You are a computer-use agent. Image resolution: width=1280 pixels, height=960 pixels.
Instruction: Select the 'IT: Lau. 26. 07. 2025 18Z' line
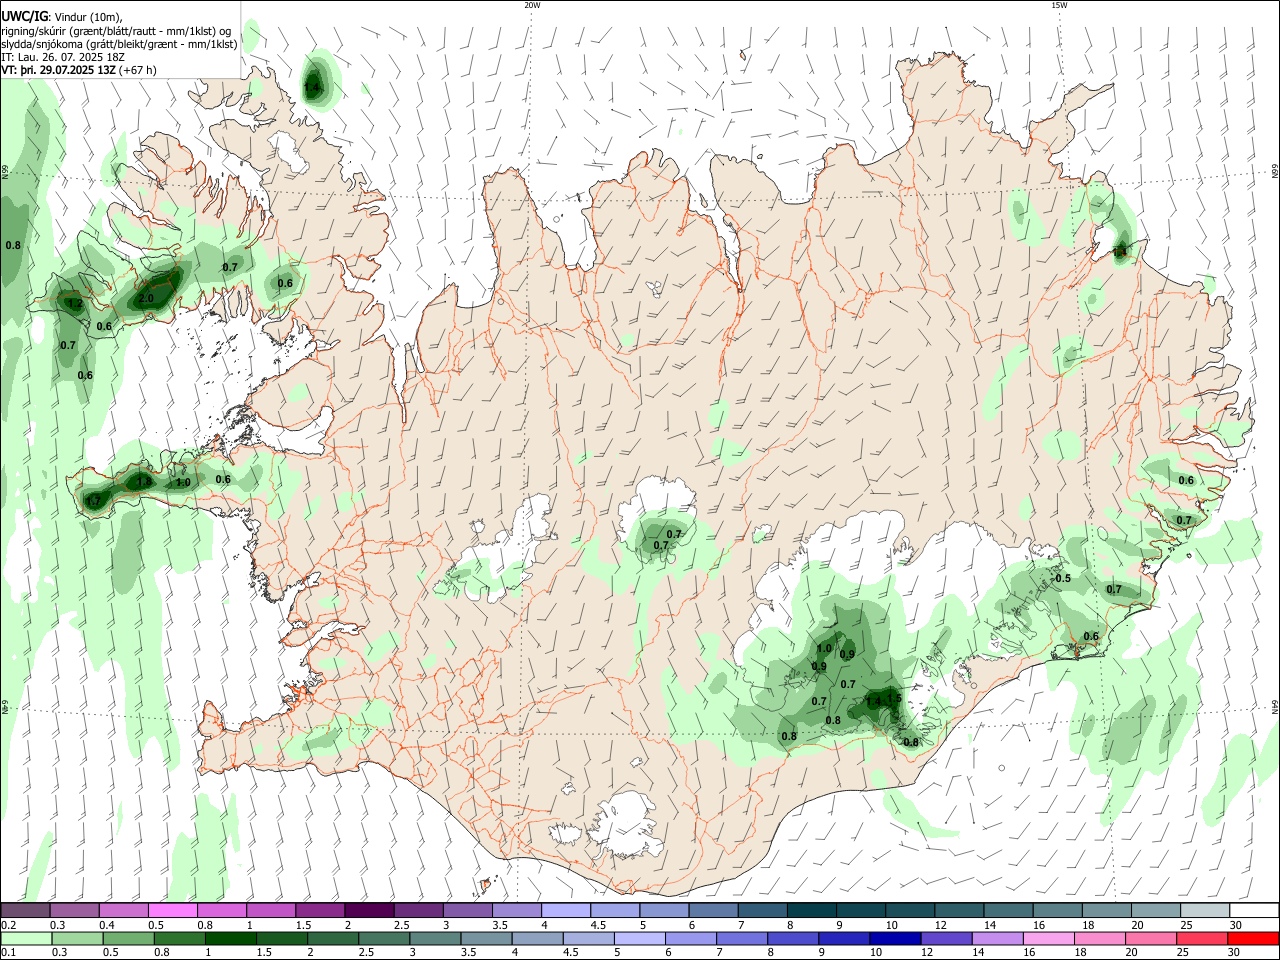click(x=63, y=57)
